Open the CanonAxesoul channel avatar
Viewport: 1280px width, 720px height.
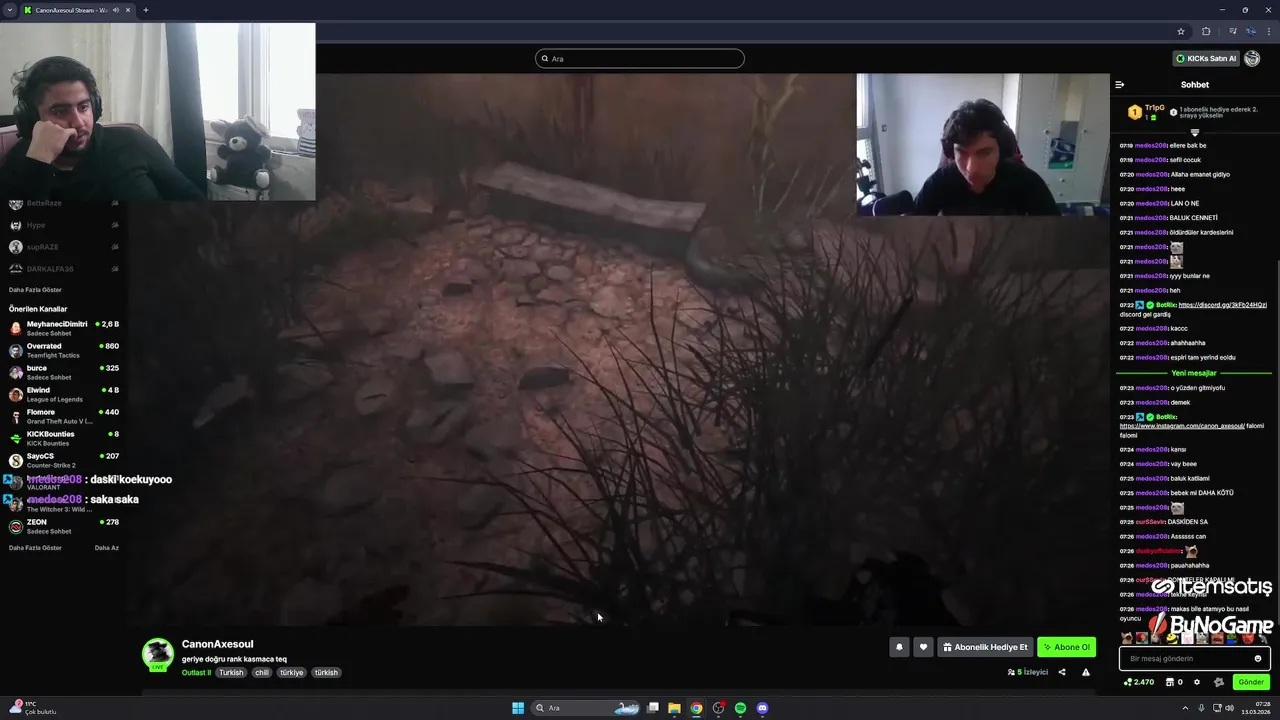click(157, 654)
